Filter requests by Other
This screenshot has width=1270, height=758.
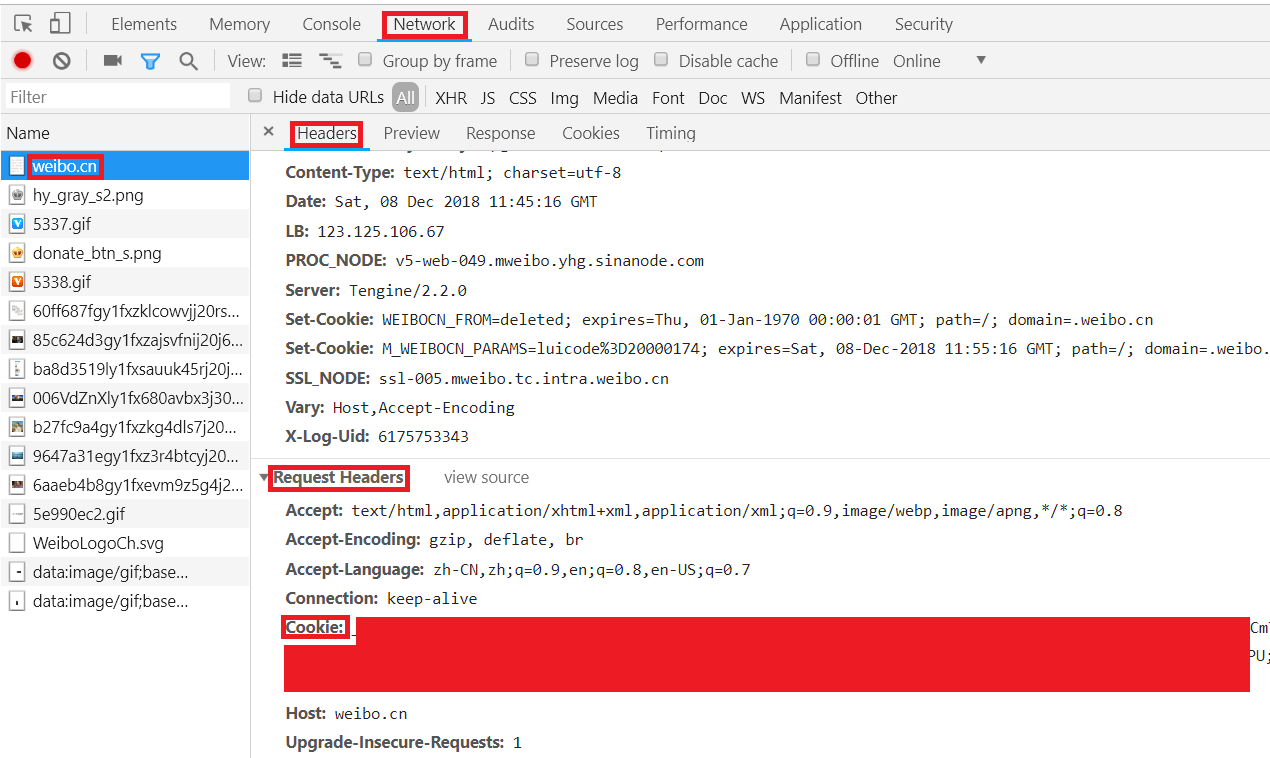click(876, 98)
